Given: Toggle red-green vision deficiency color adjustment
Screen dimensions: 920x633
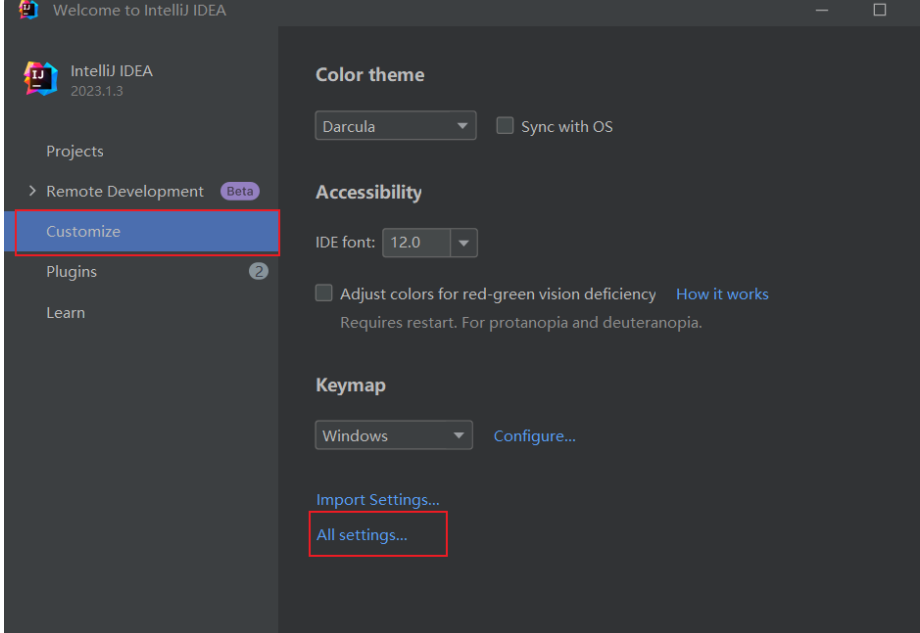Looking at the screenshot, I should tap(323, 293).
